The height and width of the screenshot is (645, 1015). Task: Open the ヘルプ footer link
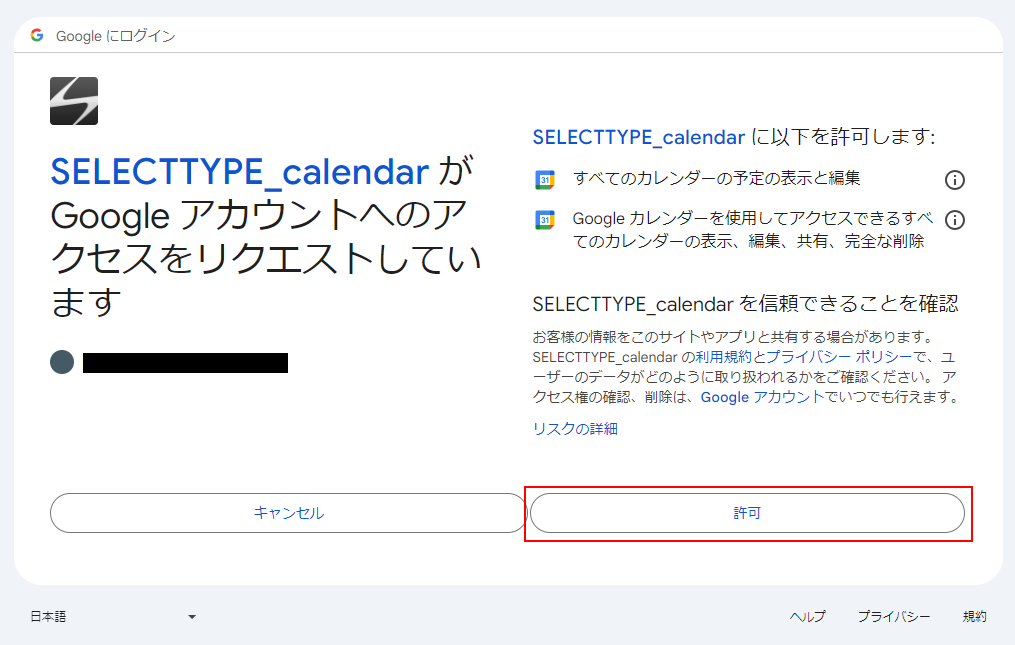pyautogui.click(x=807, y=617)
